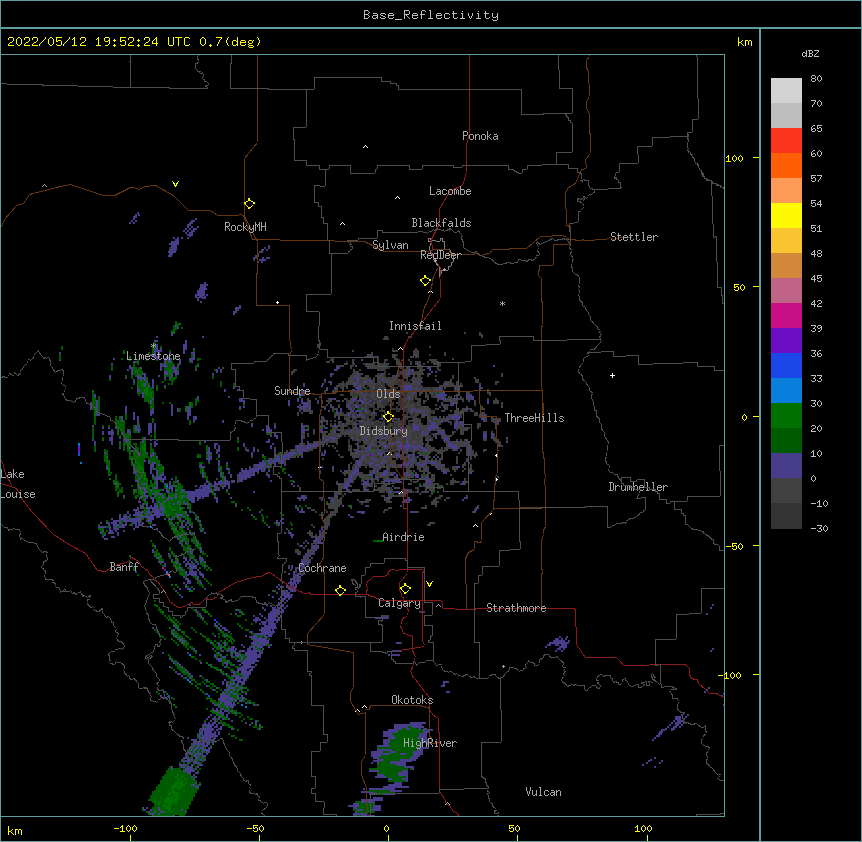The height and width of the screenshot is (842, 862).
Task: Click the Banff label
Action: [x=124, y=567]
